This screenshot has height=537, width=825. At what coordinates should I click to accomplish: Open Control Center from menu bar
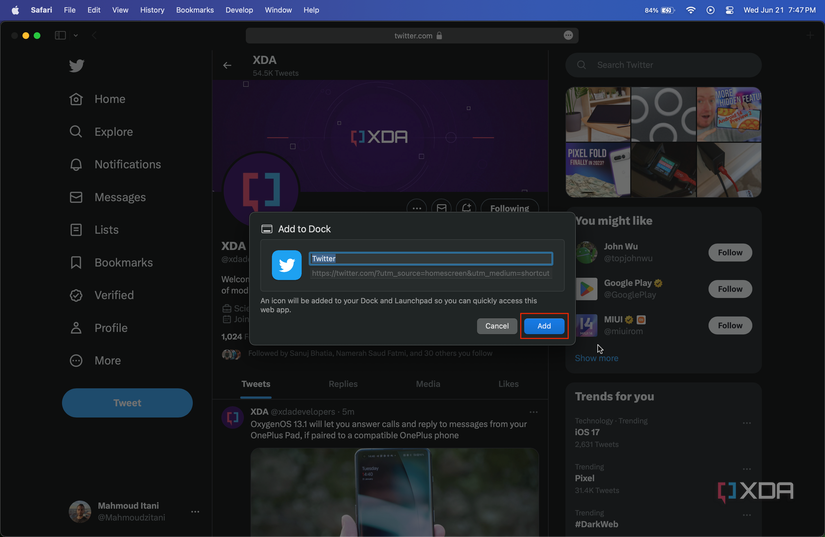(x=729, y=10)
